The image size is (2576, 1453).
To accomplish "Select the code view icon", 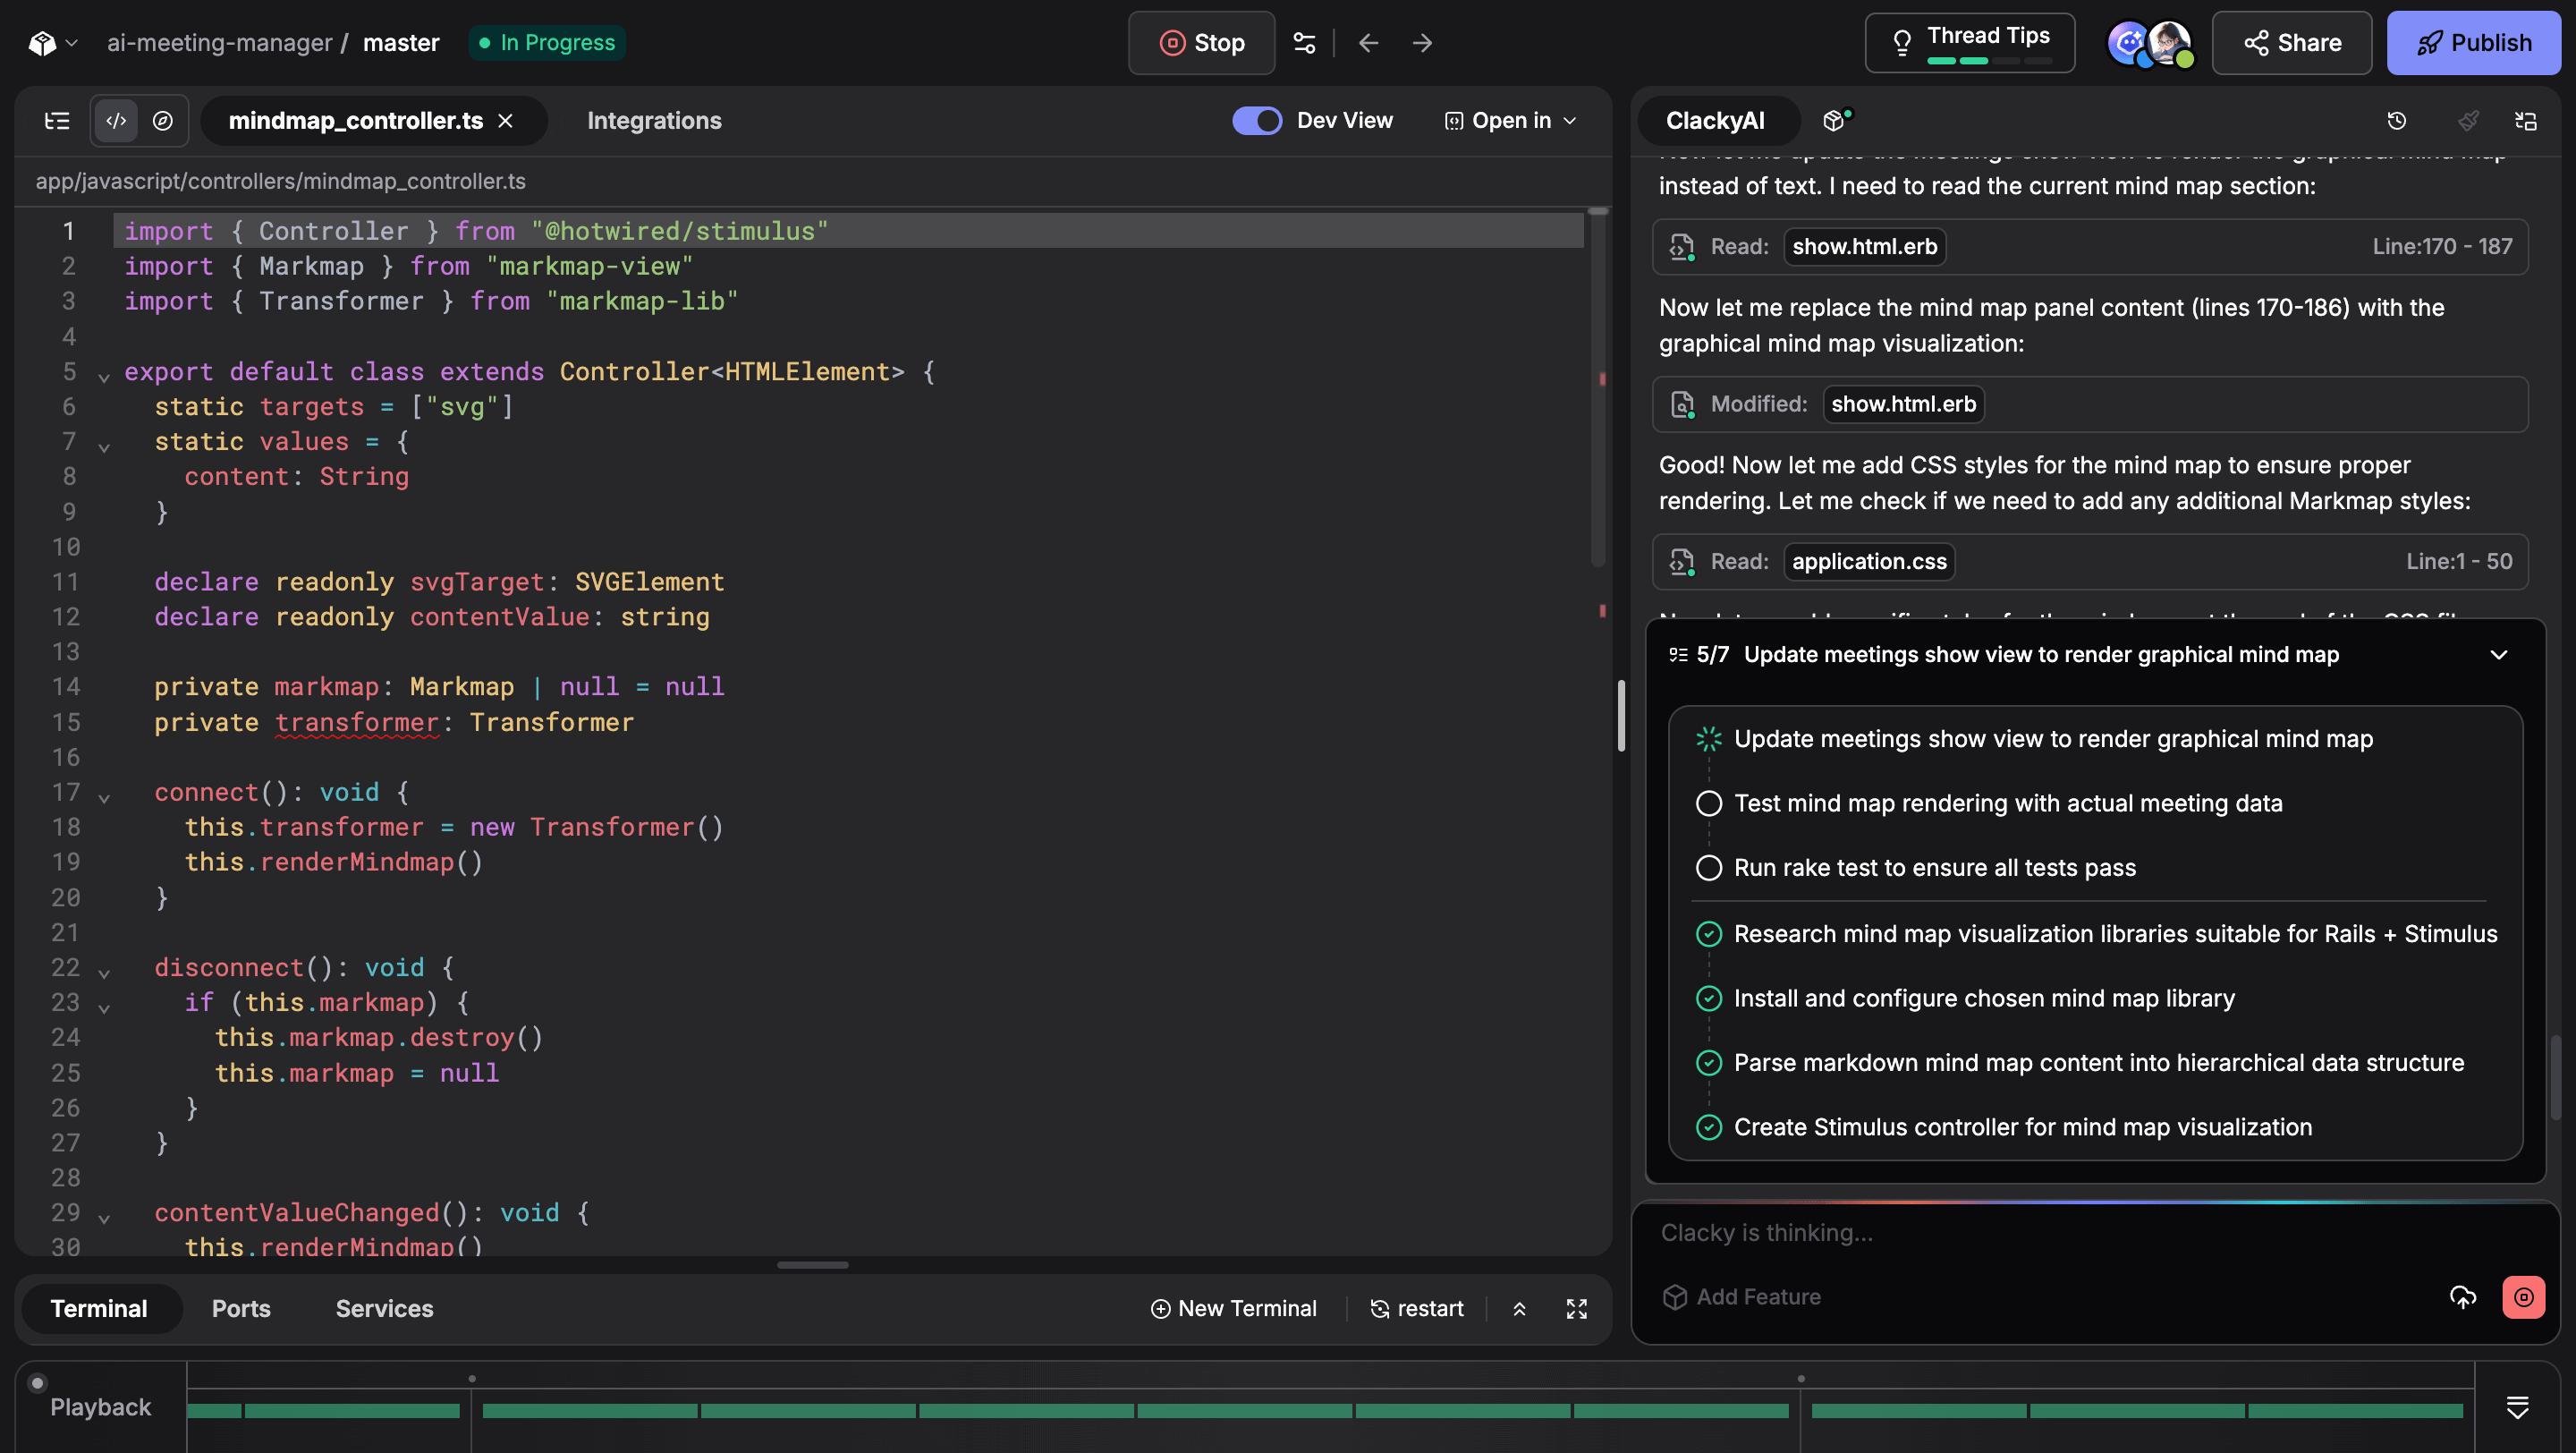I will 116,121.
